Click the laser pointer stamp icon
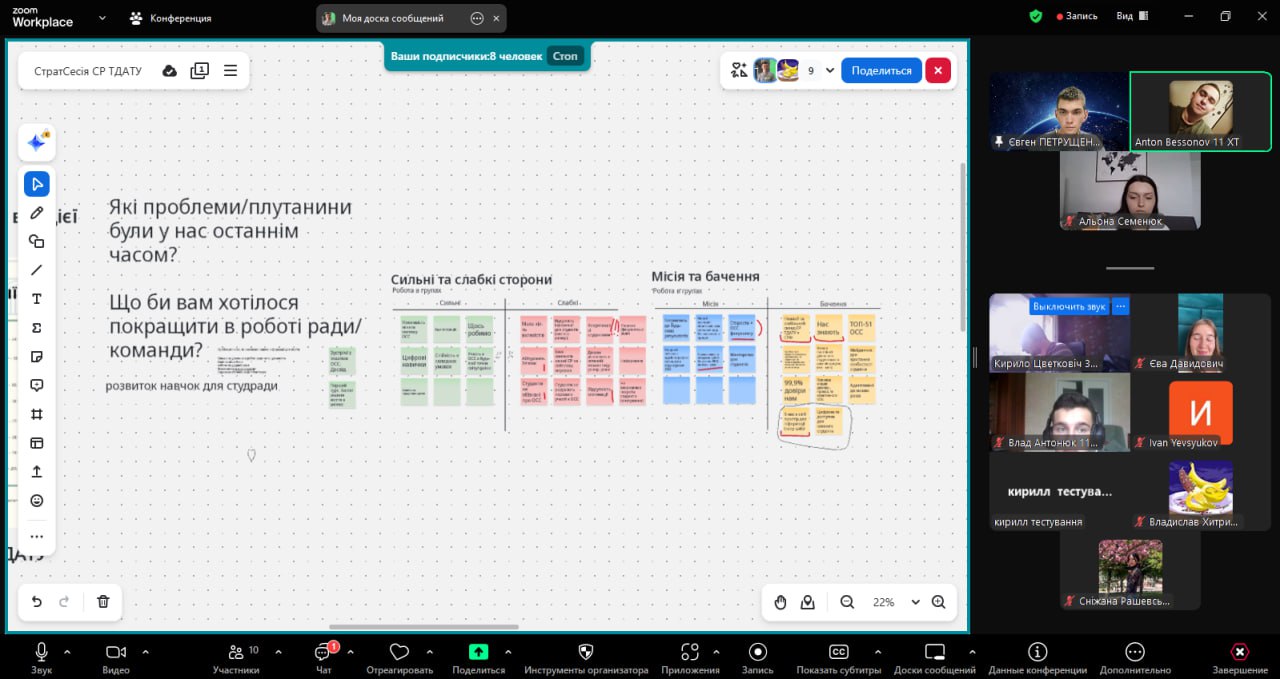 pyautogui.click(x=808, y=602)
